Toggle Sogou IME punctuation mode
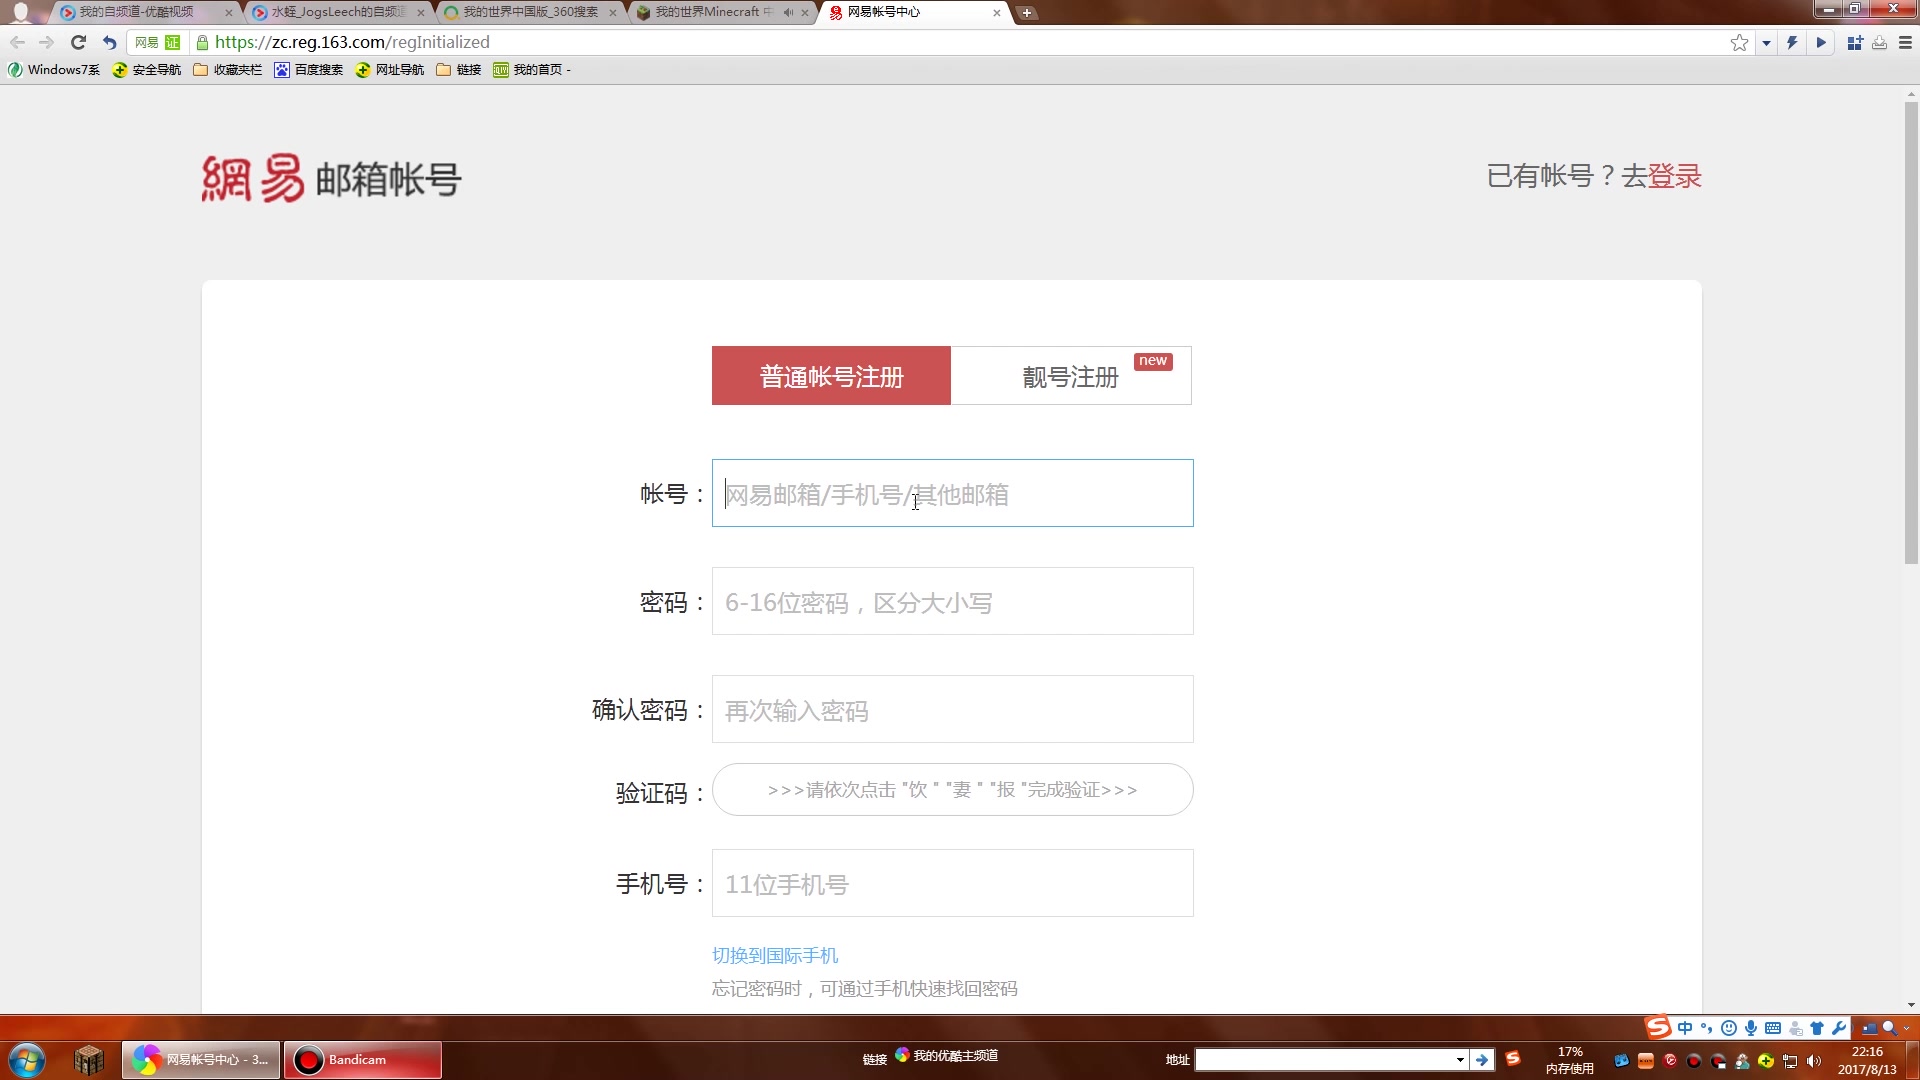This screenshot has width=1920, height=1080. tap(1707, 1028)
